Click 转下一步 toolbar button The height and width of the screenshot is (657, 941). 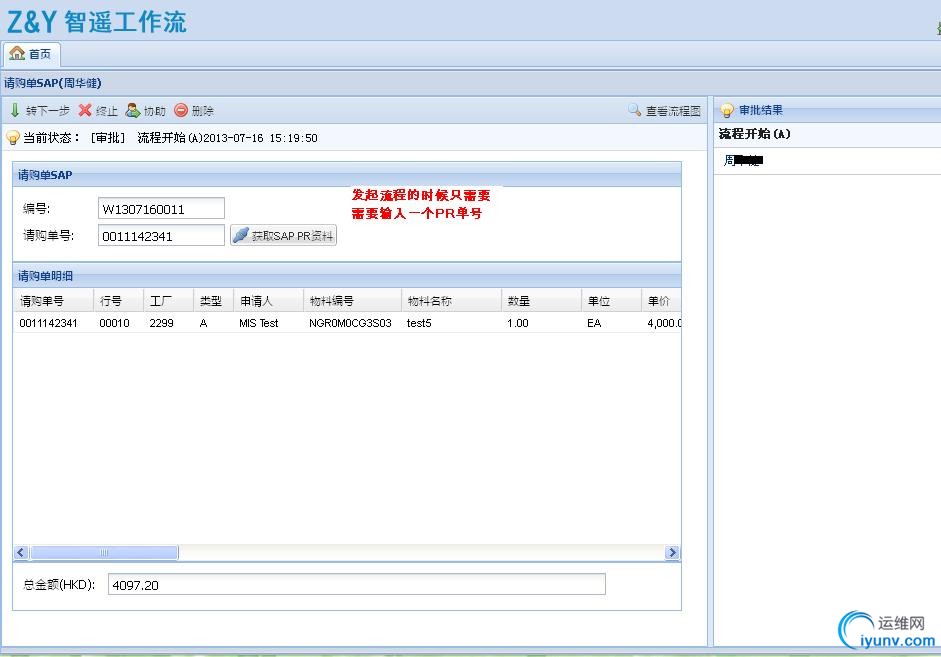[40, 110]
